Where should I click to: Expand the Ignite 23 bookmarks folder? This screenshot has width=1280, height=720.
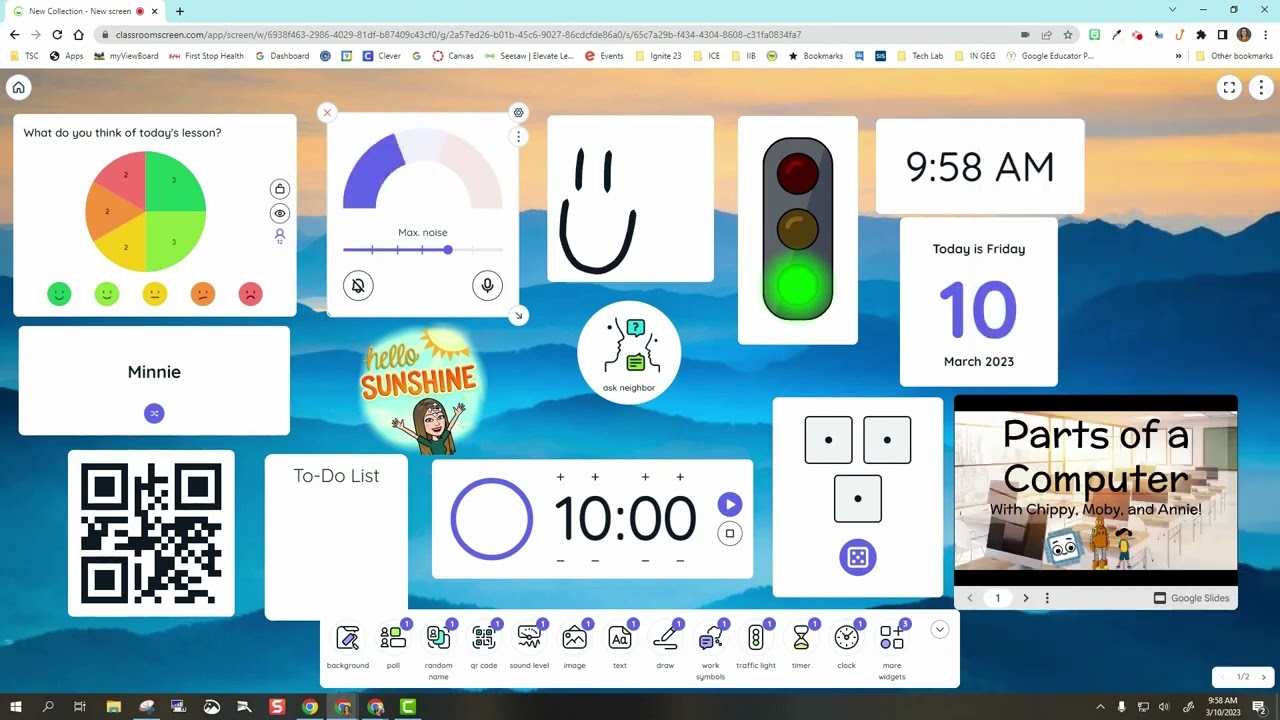click(x=658, y=56)
